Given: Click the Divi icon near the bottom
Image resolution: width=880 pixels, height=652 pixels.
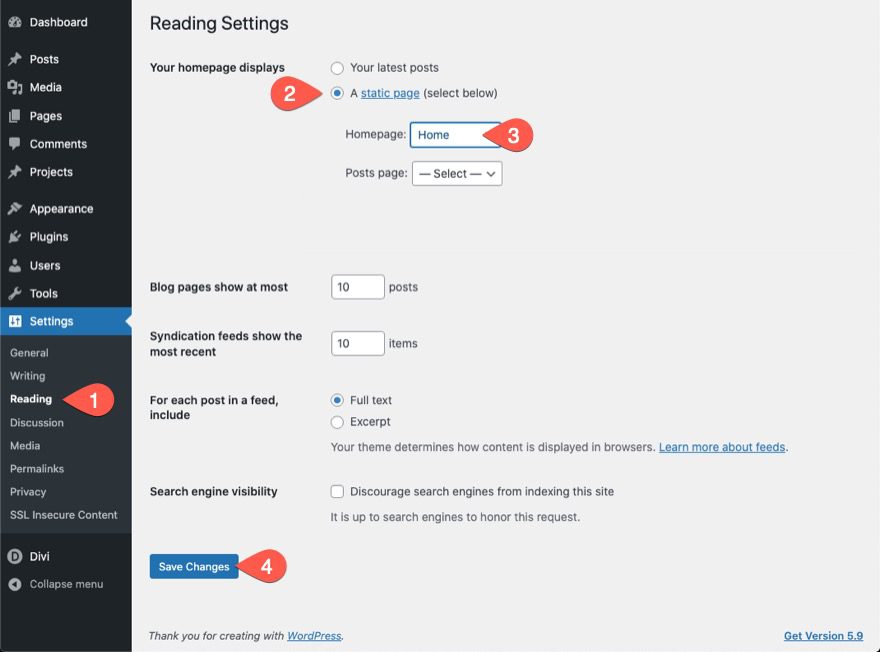Looking at the screenshot, I should (x=15, y=556).
